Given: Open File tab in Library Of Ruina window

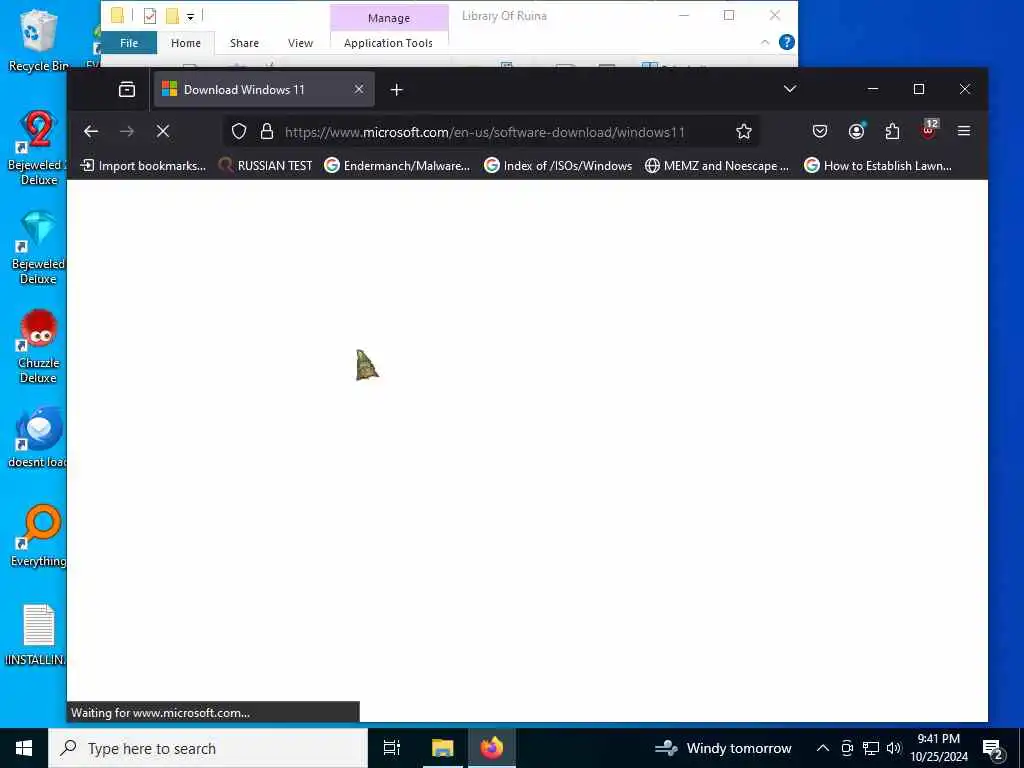Looking at the screenshot, I should click(129, 43).
